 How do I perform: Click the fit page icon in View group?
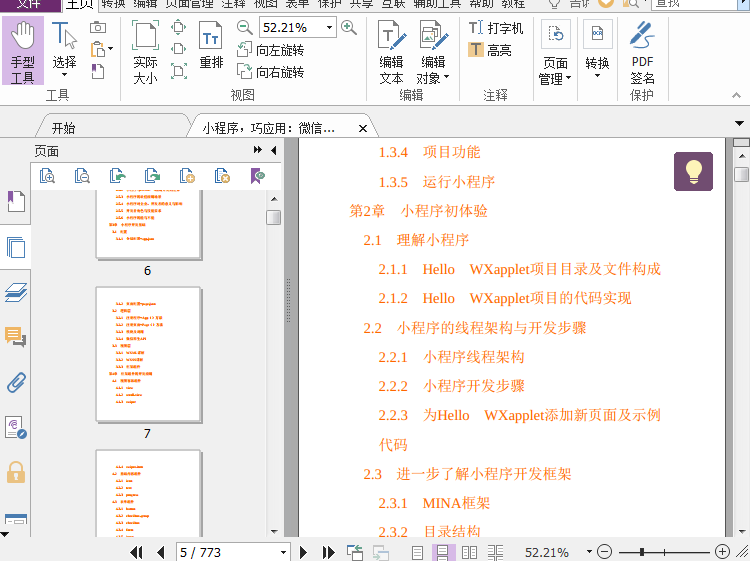178,27
